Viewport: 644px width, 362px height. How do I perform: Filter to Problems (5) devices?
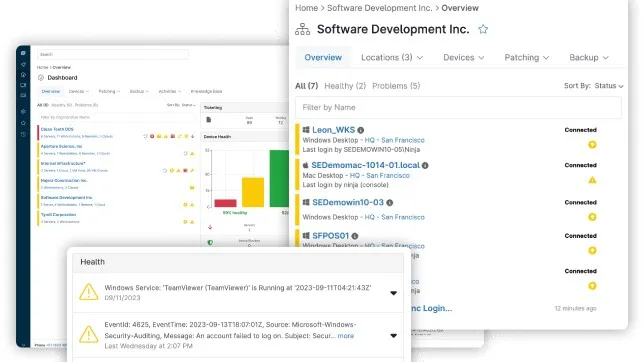396,86
